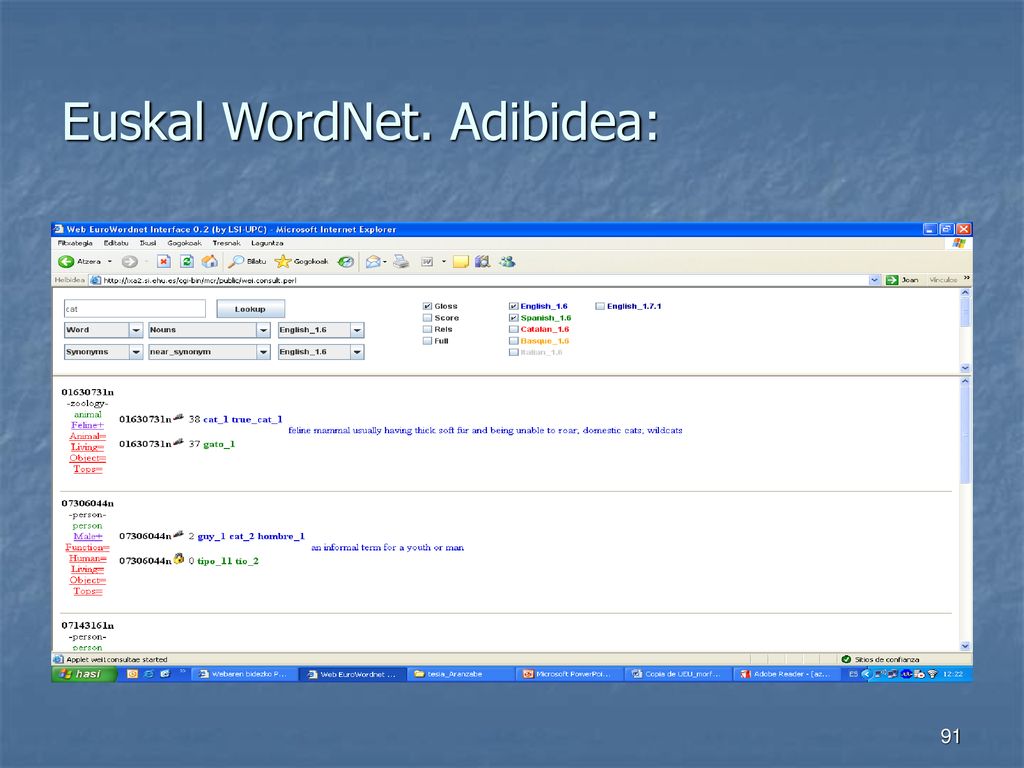Open the Gogokoak menu
Viewport: 1024px width, 768px height.
pos(184,243)
